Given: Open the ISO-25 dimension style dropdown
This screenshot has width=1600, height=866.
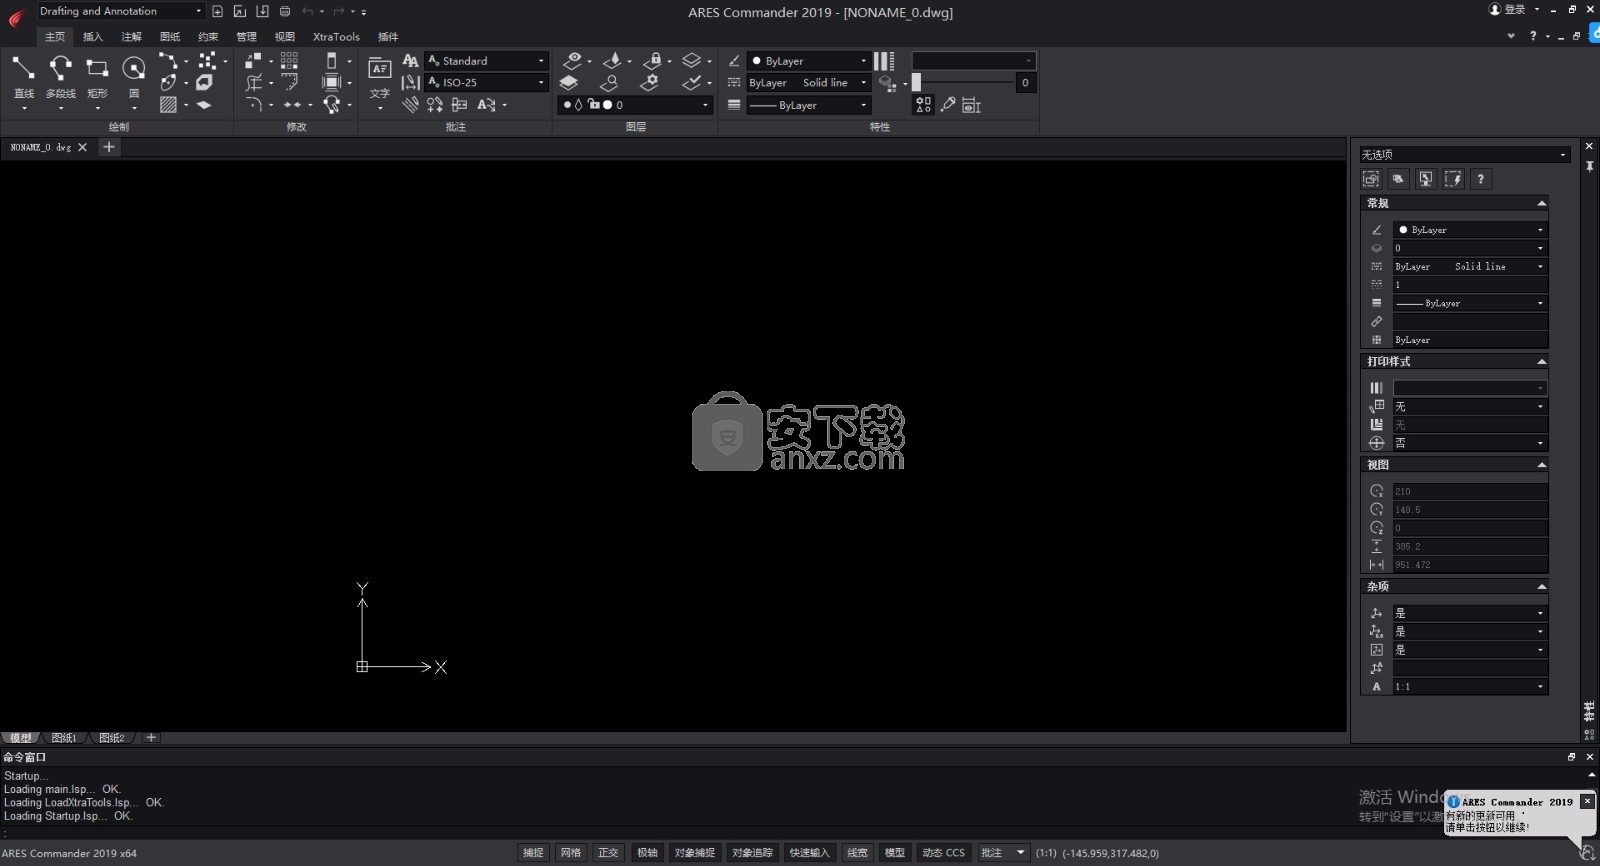Looking at the screenshot, I should [487, 83].
